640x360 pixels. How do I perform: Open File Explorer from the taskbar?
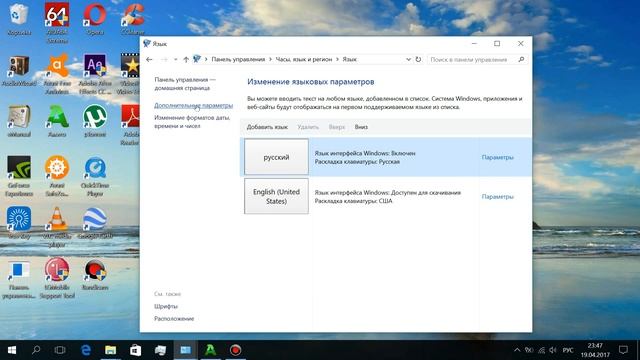(x=111, y=350)
